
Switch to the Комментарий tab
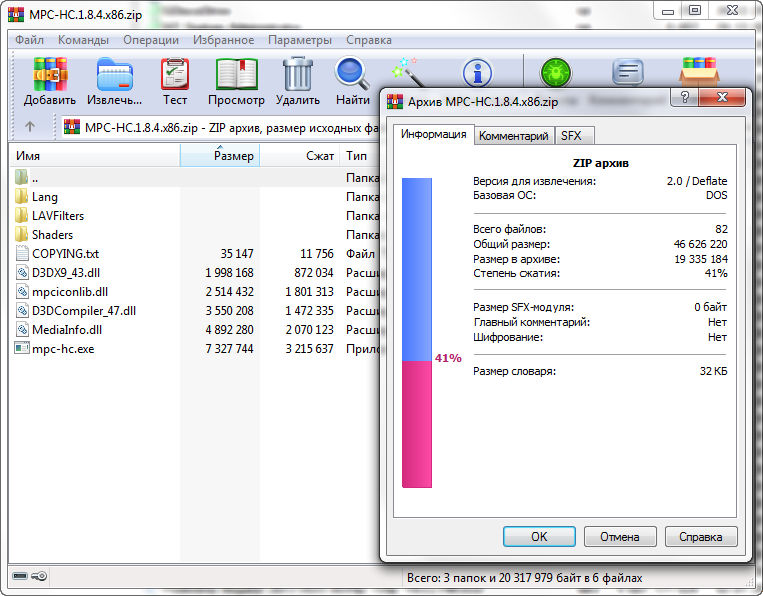pyautogui.click(x=513, y=136)
